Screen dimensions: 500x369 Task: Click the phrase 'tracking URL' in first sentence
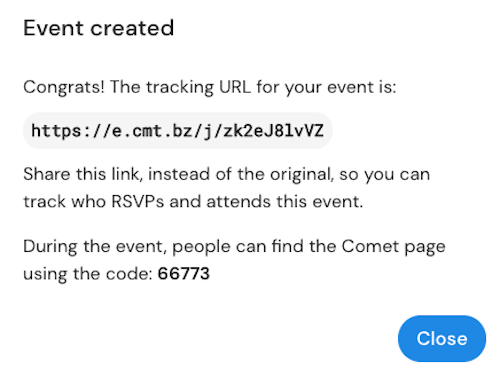click(198, 87)
